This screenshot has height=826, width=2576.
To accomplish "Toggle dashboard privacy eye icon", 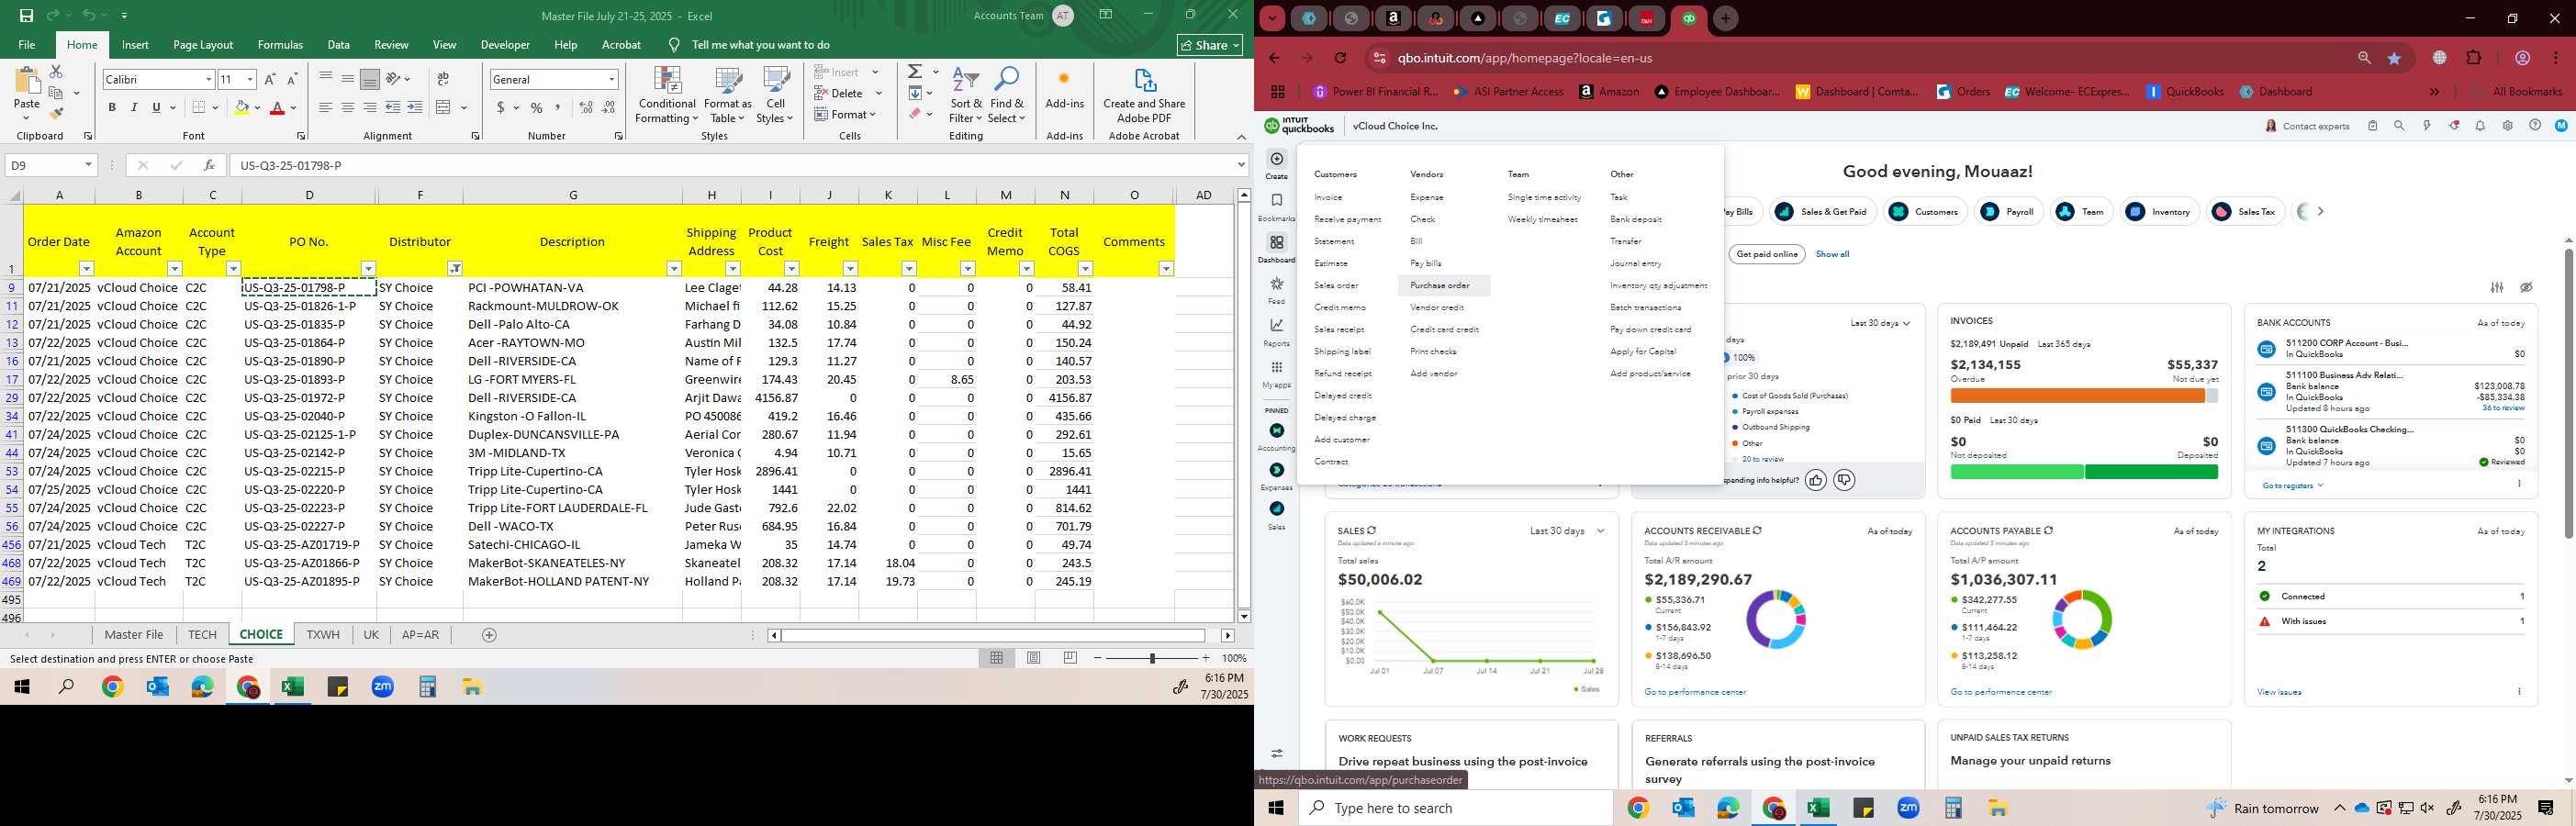I will click(2526, 287).
